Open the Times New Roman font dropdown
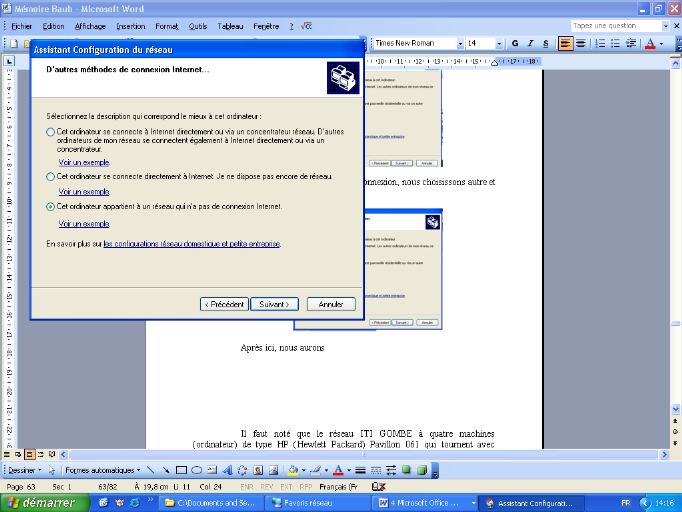This screenshot has width=682, height=512. pyautogui.click(x=460, y=44)
